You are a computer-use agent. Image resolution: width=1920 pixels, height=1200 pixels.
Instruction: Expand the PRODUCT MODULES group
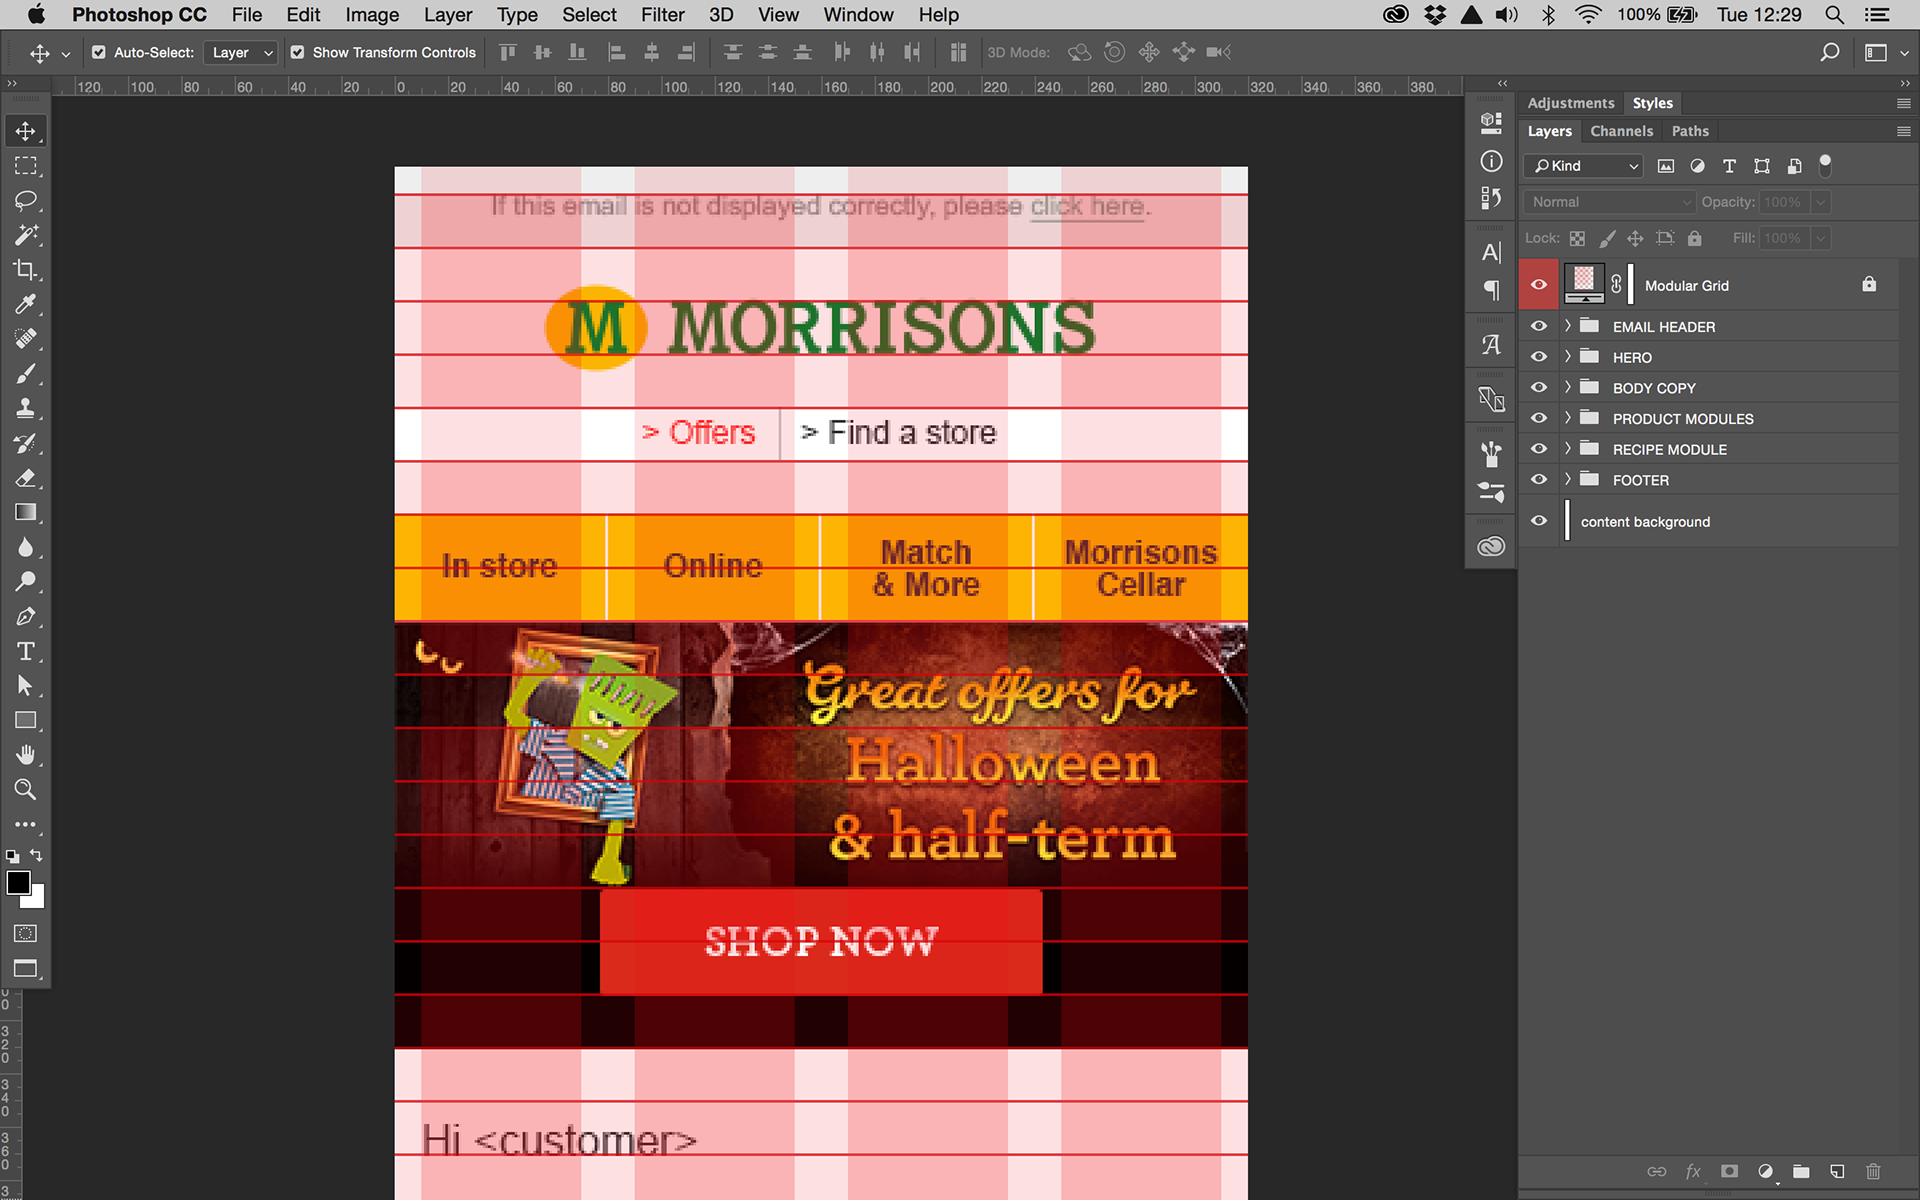1567,418
